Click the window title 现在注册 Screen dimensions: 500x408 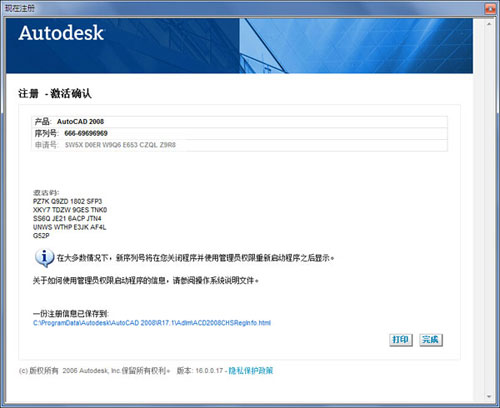coord(20,8)
